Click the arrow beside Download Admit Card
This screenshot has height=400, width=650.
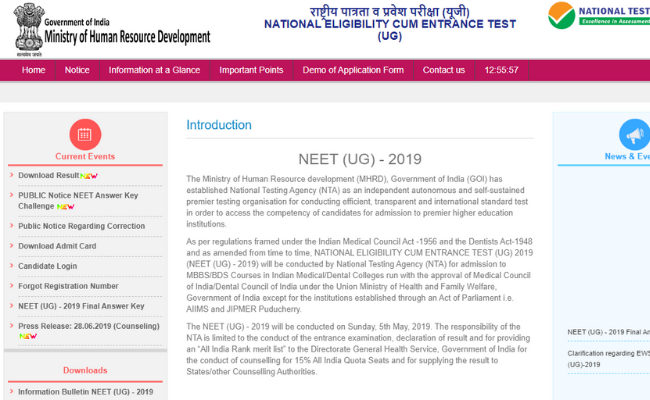tap(10, 246)
